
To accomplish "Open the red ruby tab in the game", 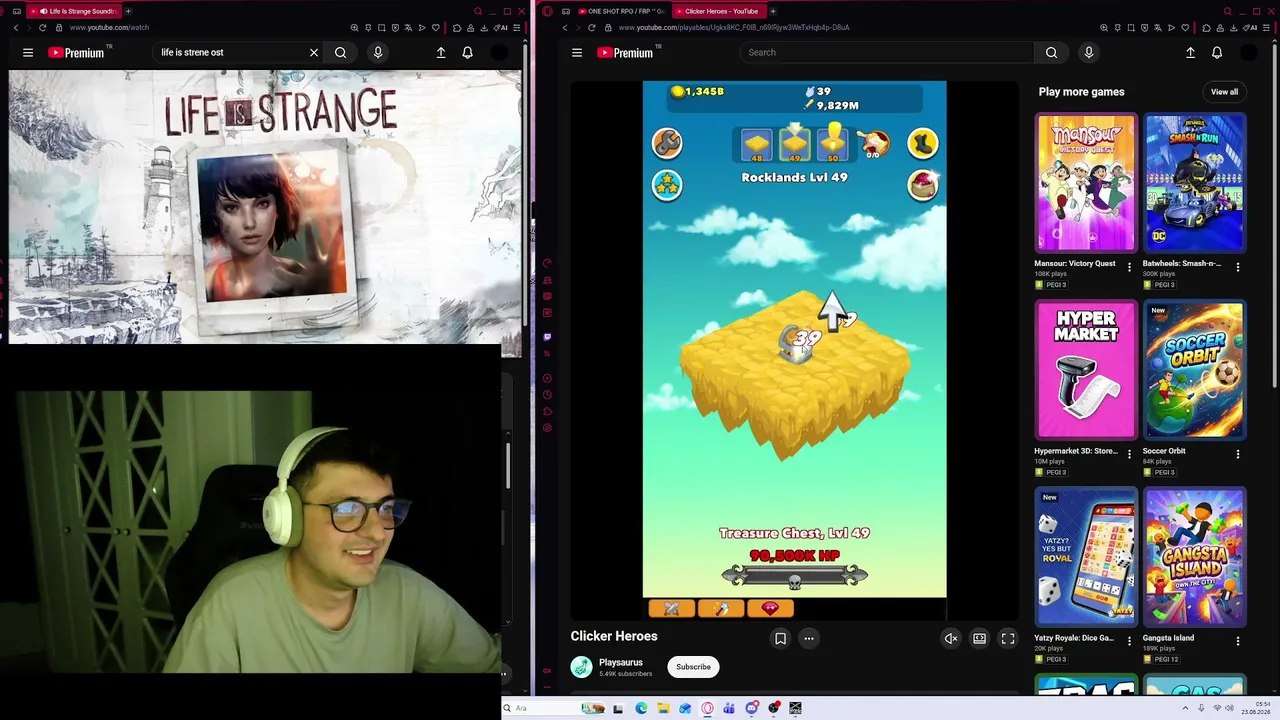I will tap(770, 608).
